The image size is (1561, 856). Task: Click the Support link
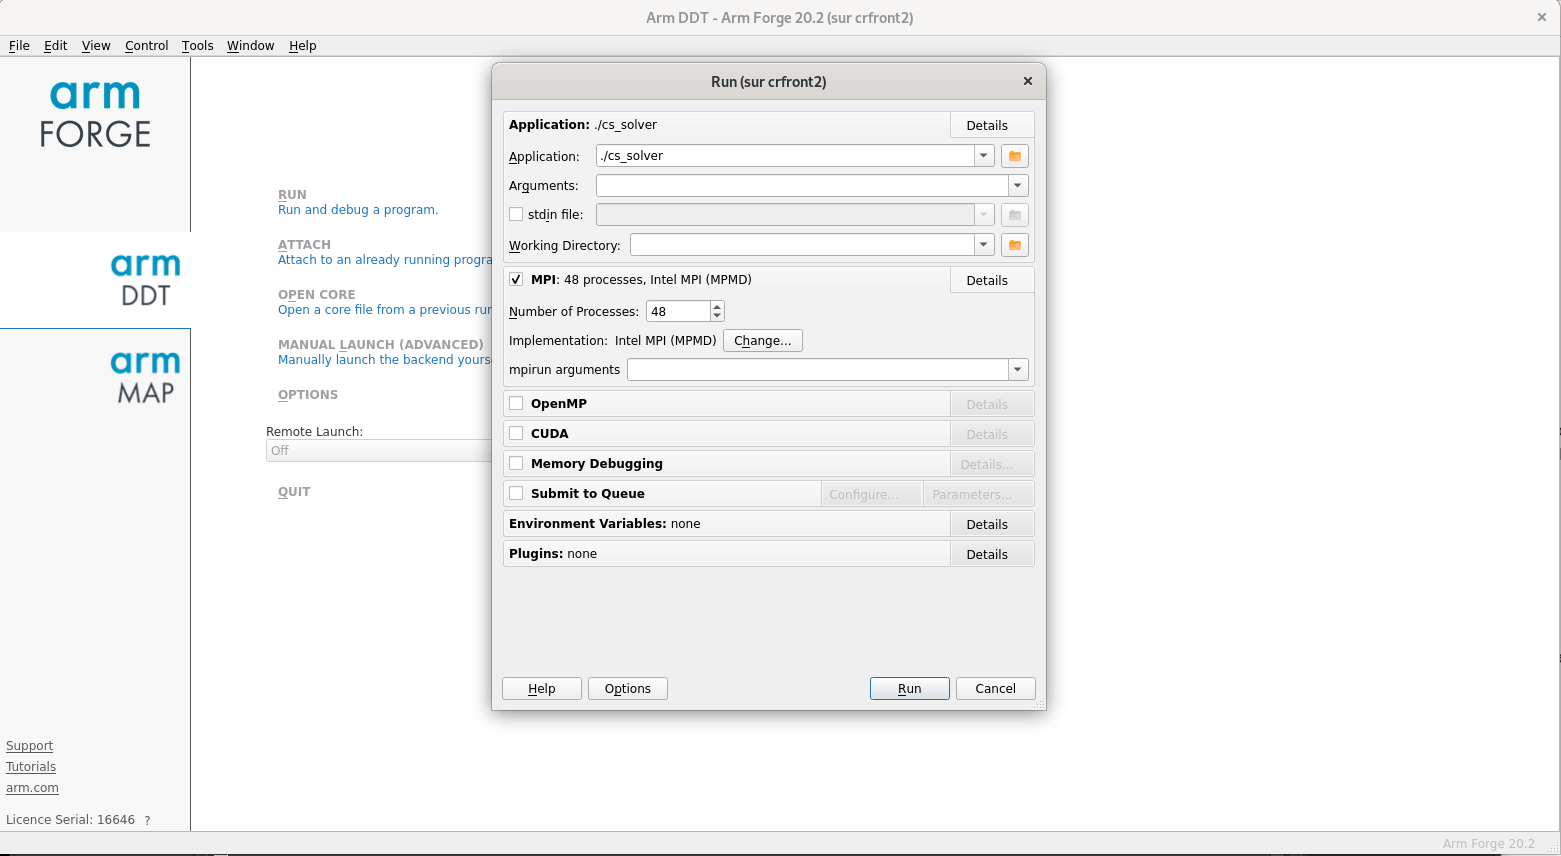point(29,746)
